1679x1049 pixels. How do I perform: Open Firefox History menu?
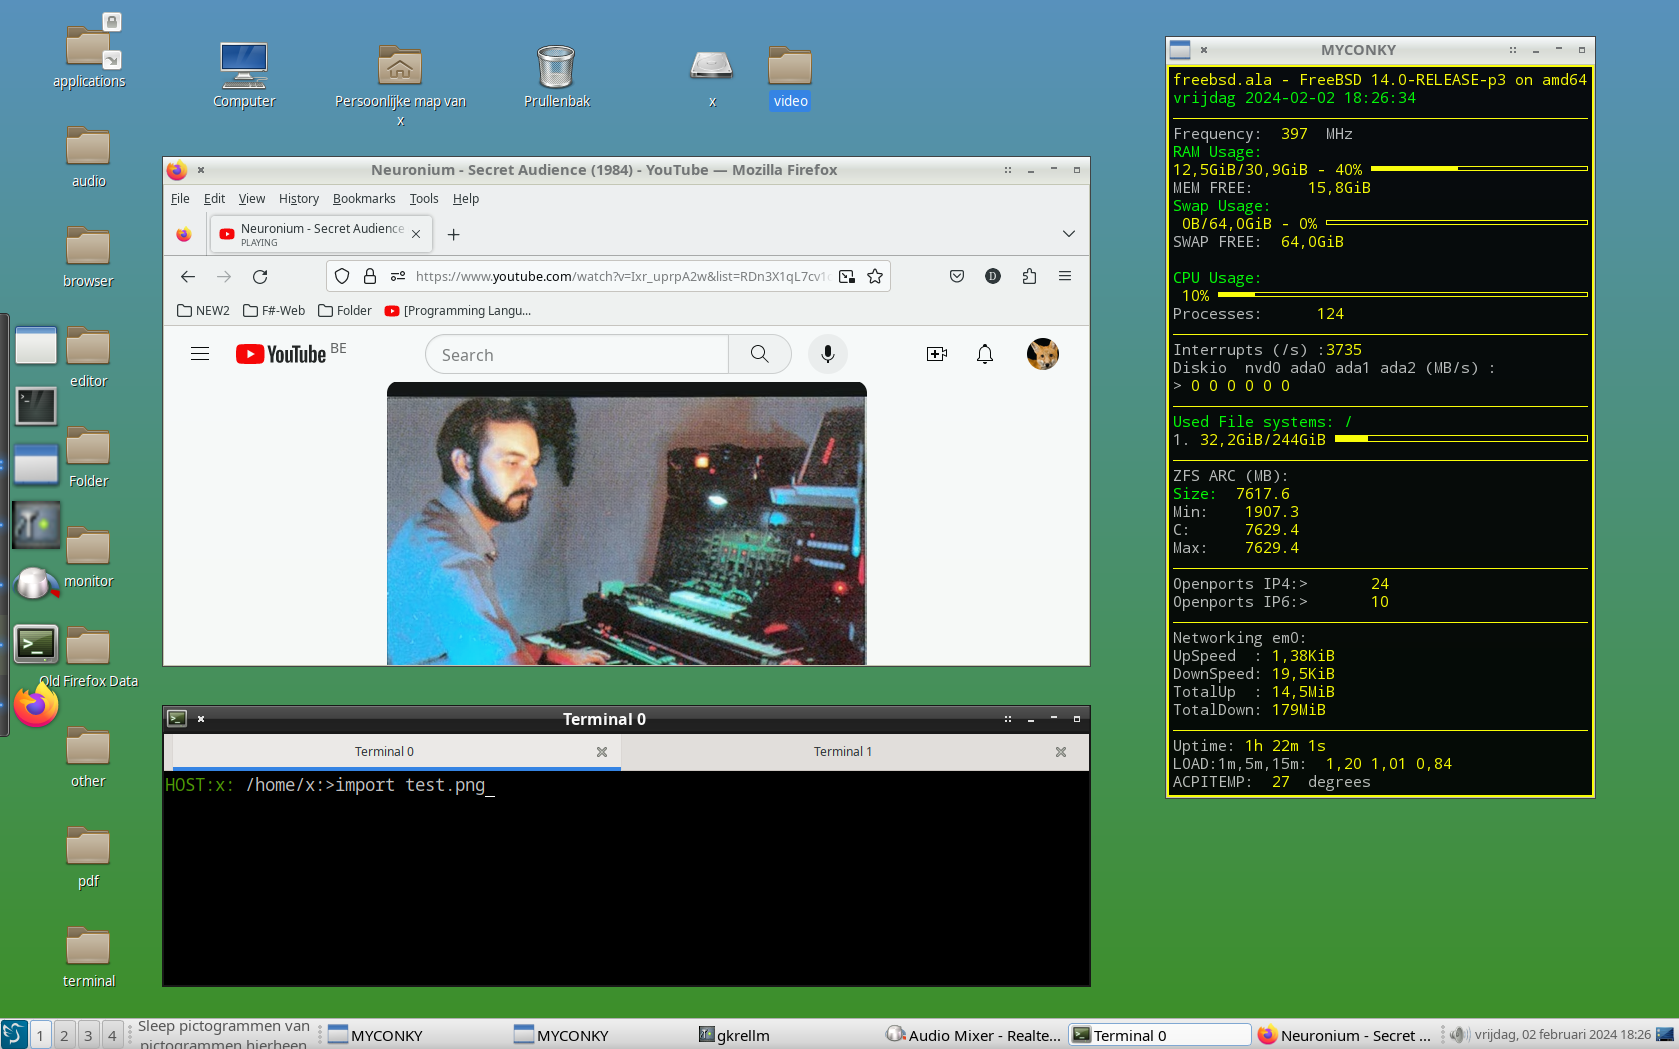coord(299,199)
